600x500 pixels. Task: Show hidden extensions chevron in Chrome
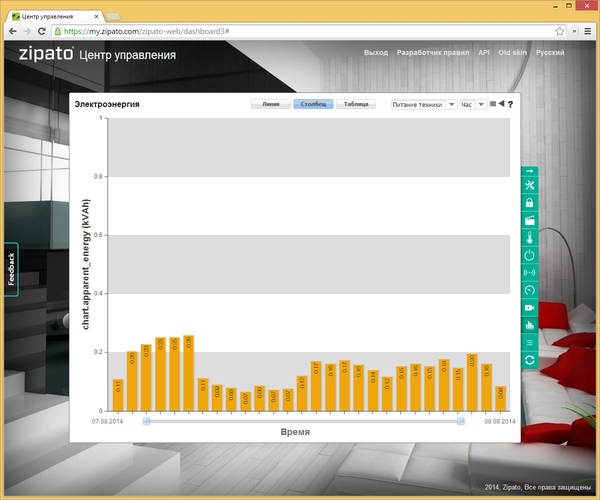(x=575, y=31)
